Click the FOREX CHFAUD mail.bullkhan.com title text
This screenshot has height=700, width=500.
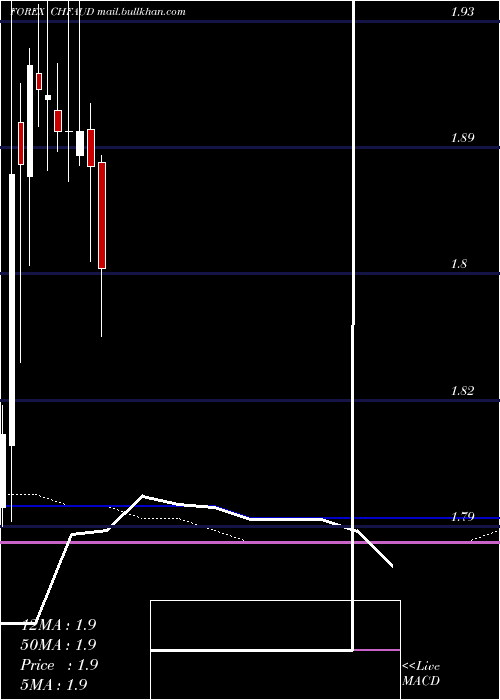pos(98,12)
